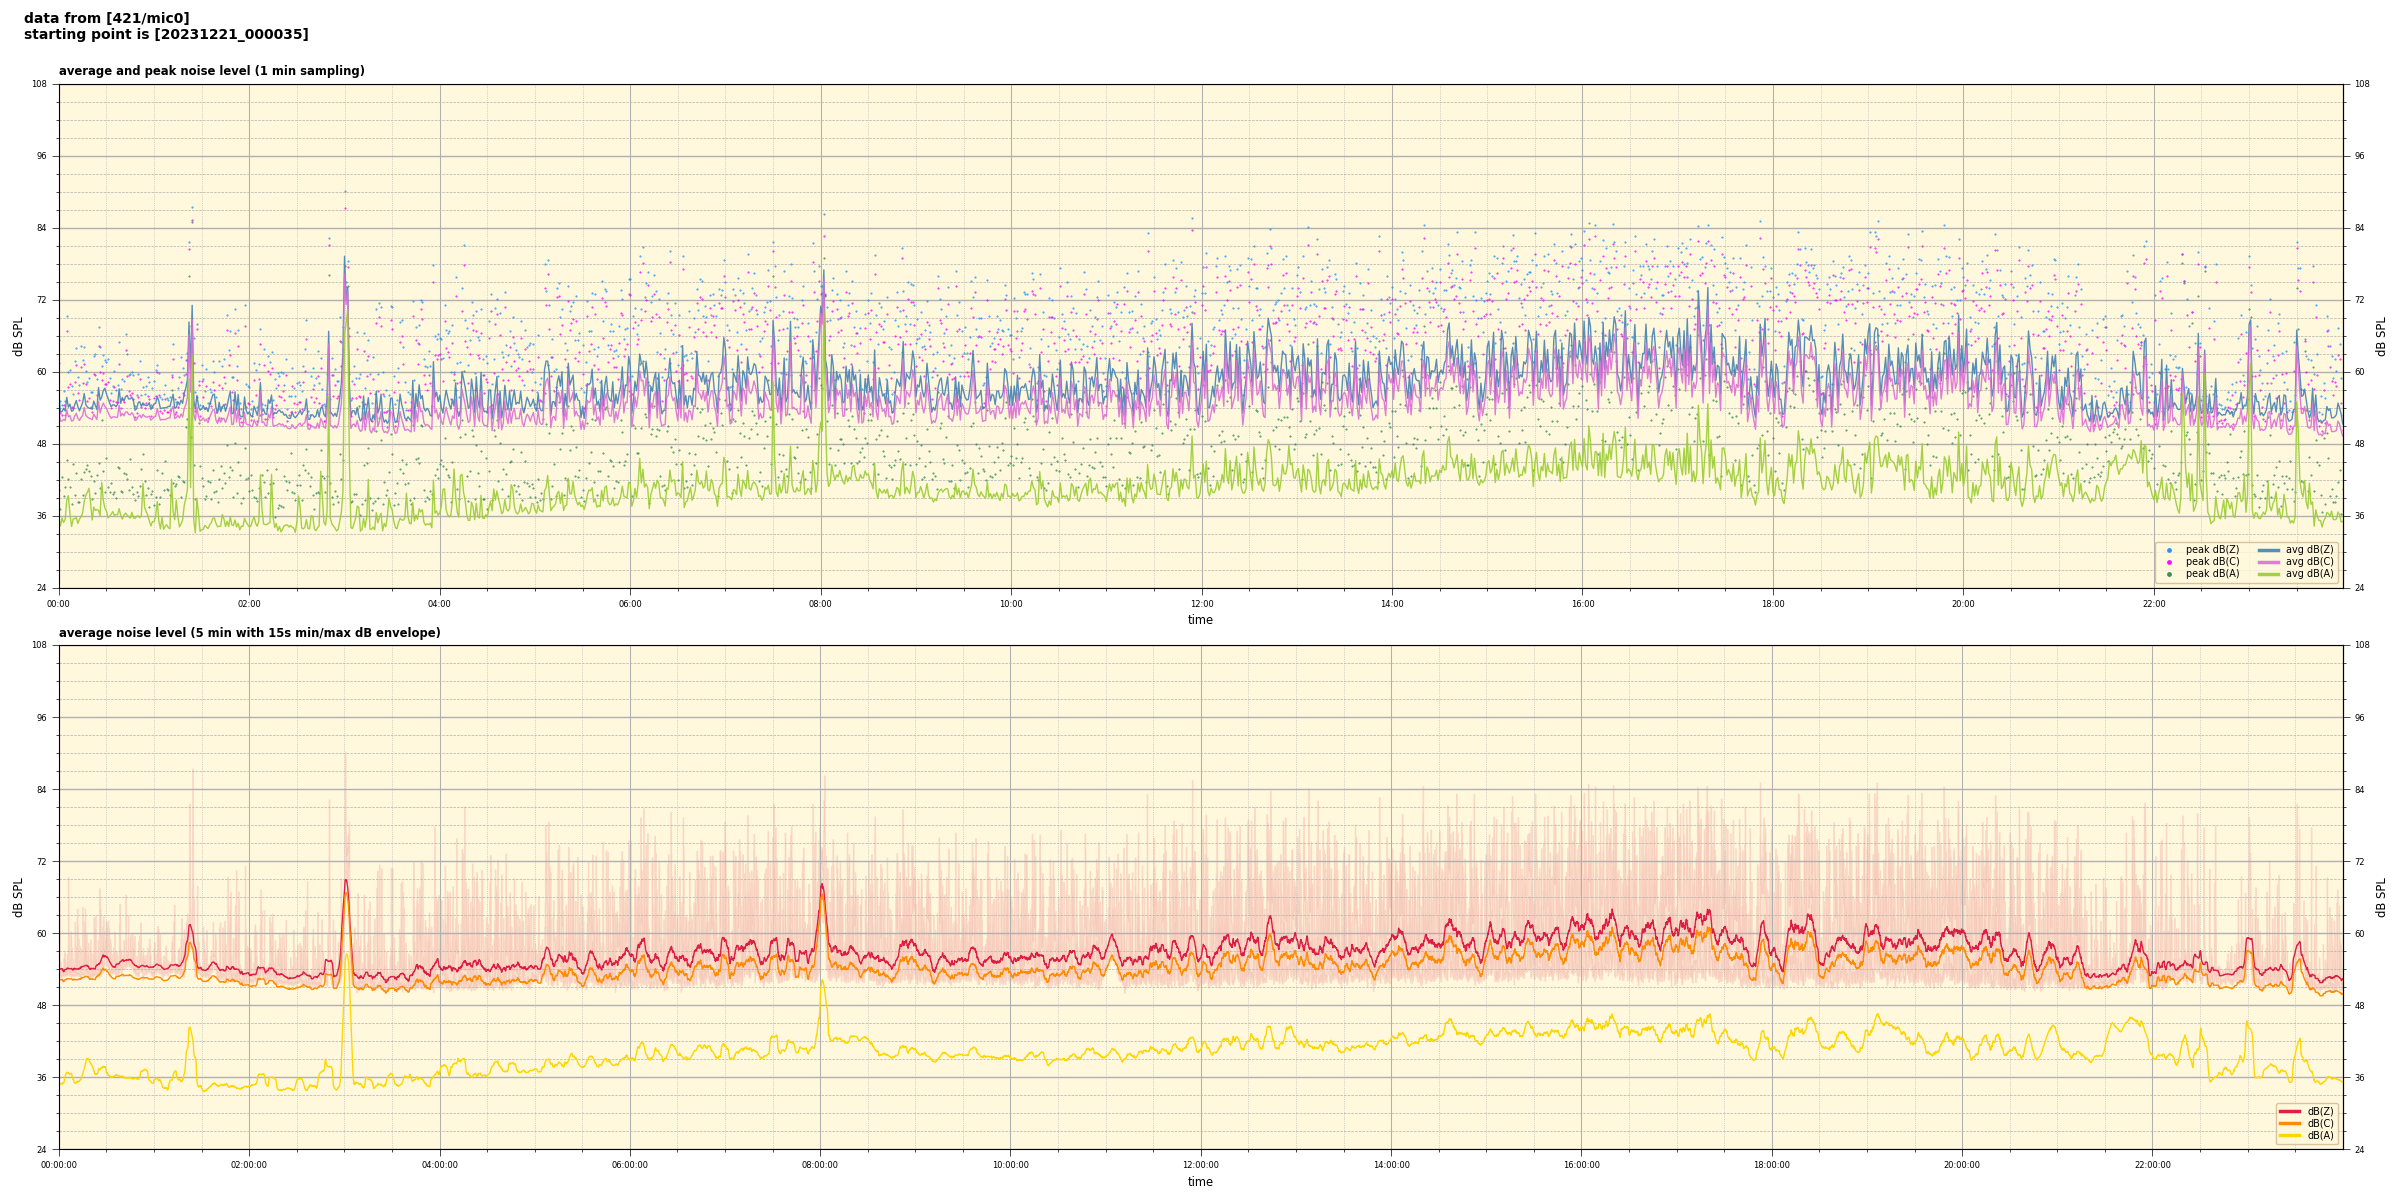The height and width of the screenshot is (1200, 2400).
Task: Click the avg dB(Z) legend line
Action: [x=2269, y=550]
